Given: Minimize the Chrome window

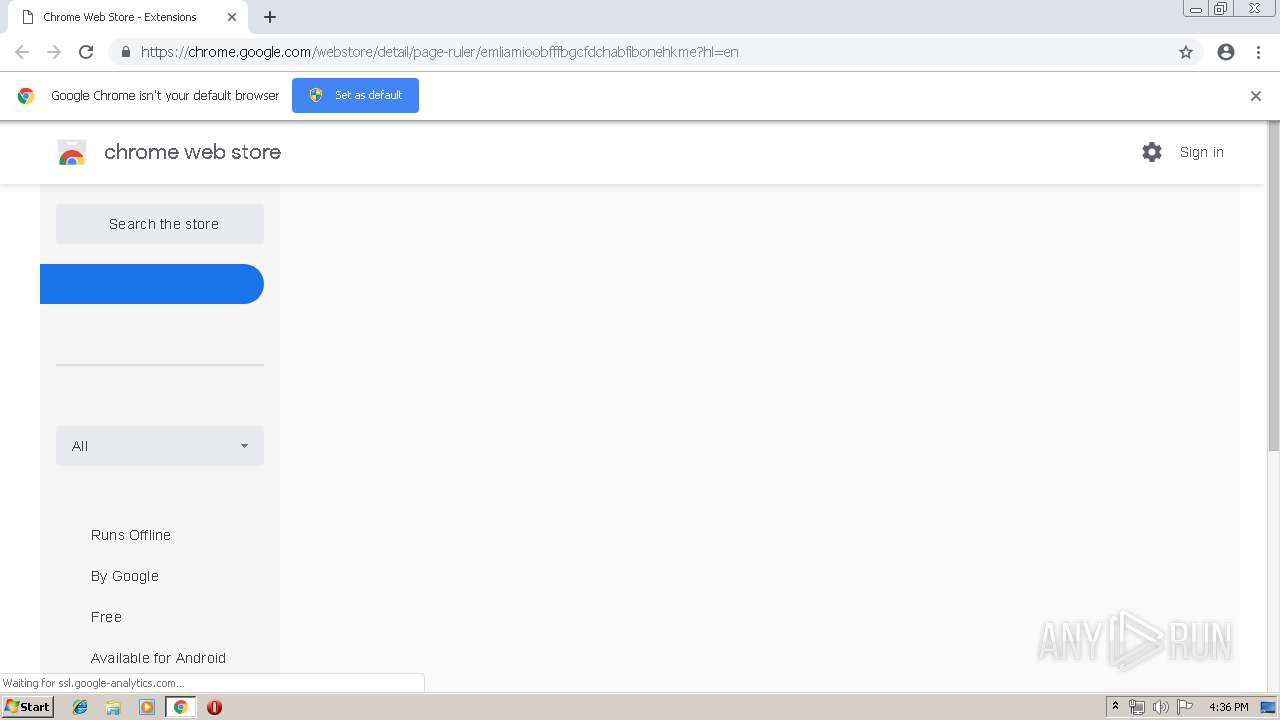Looking at the screenshot, I should click(1195, 9).
